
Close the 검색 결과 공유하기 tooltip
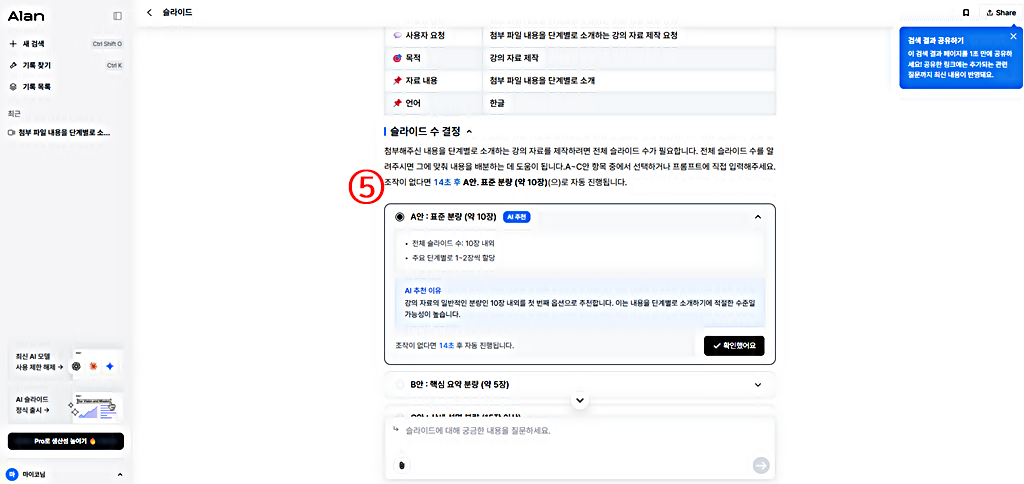point(1013,36)
